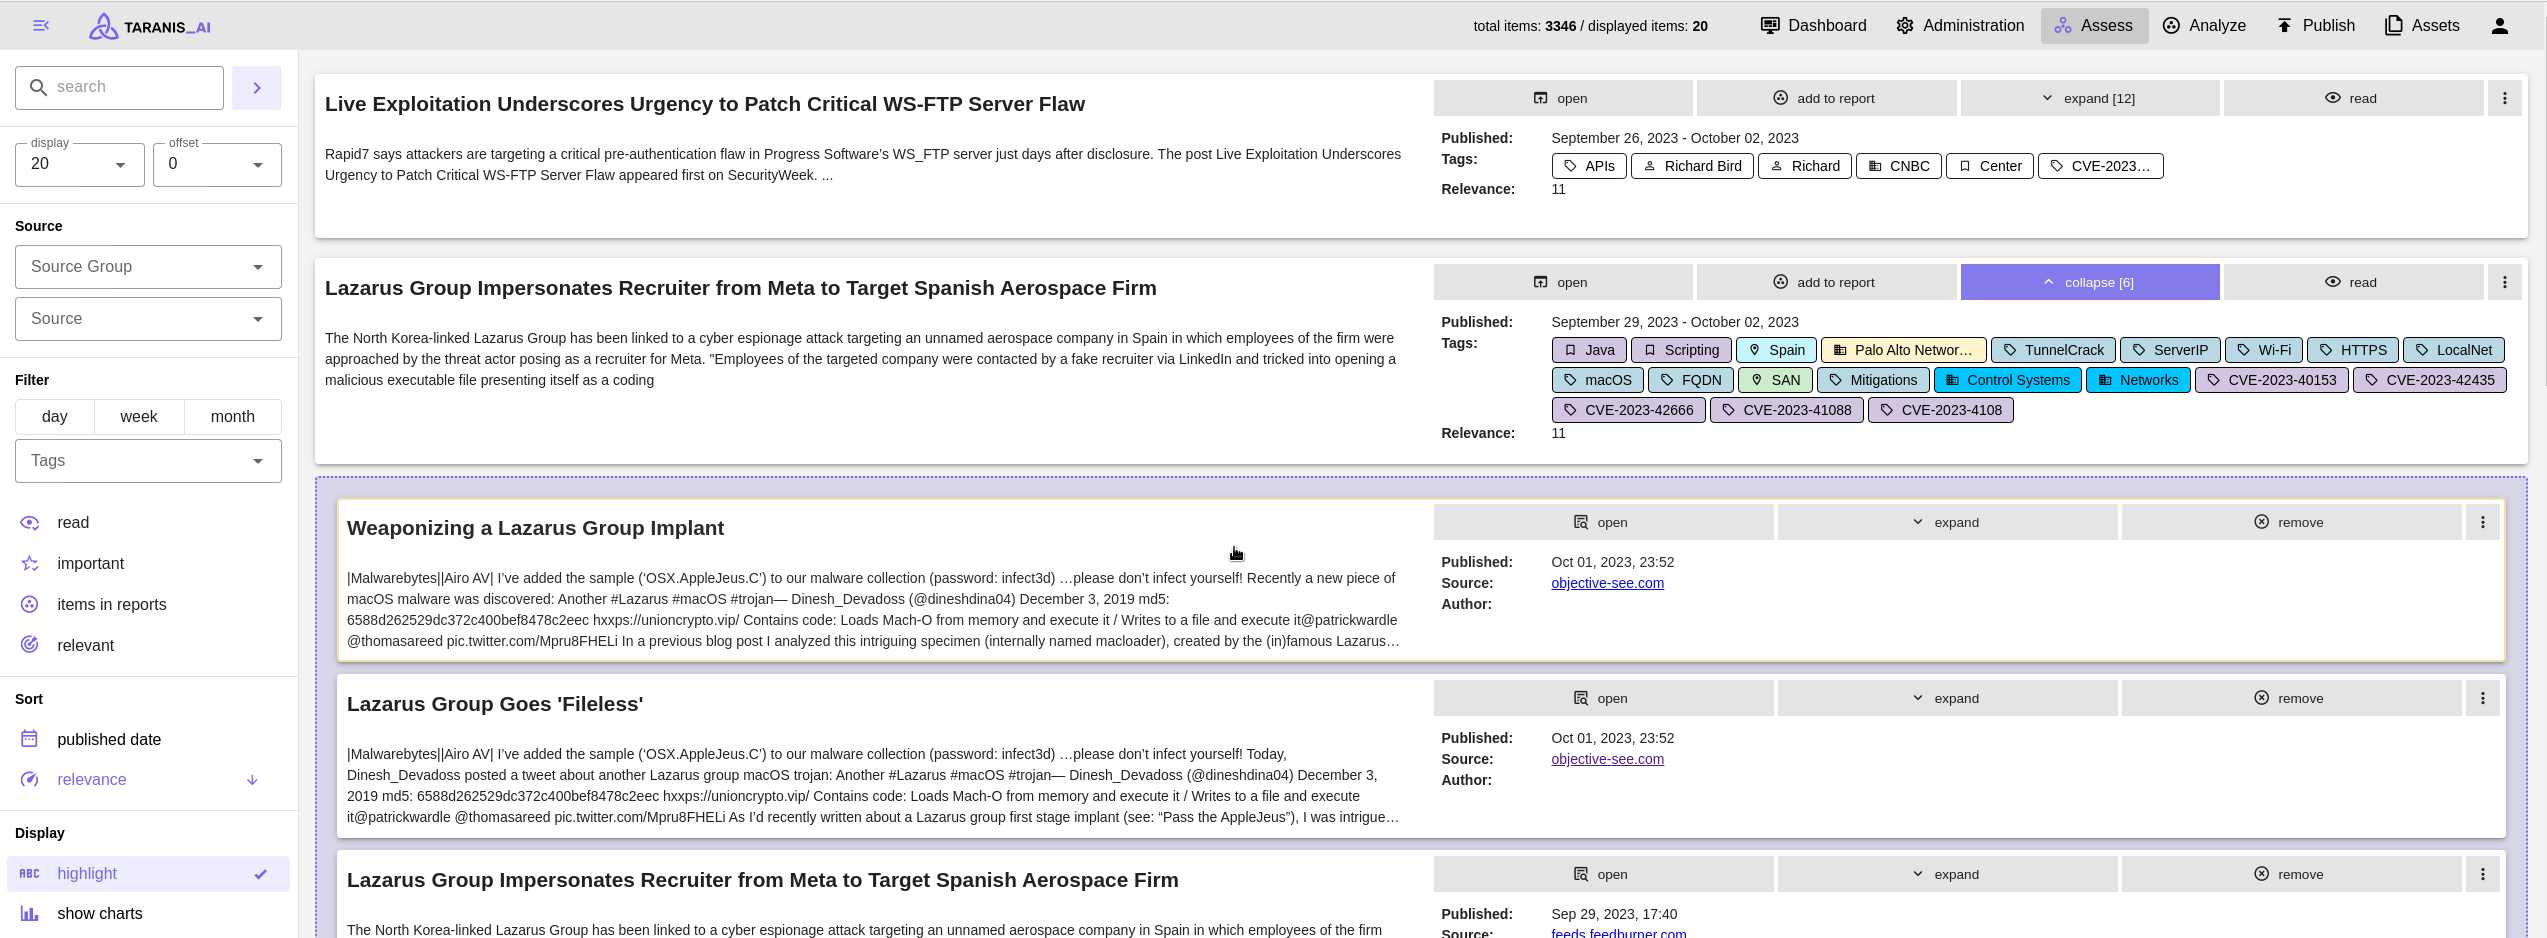The height and width of the screenshot is (938, 2547).
Task: Sort by published date
Action: [x=148, y=740]
